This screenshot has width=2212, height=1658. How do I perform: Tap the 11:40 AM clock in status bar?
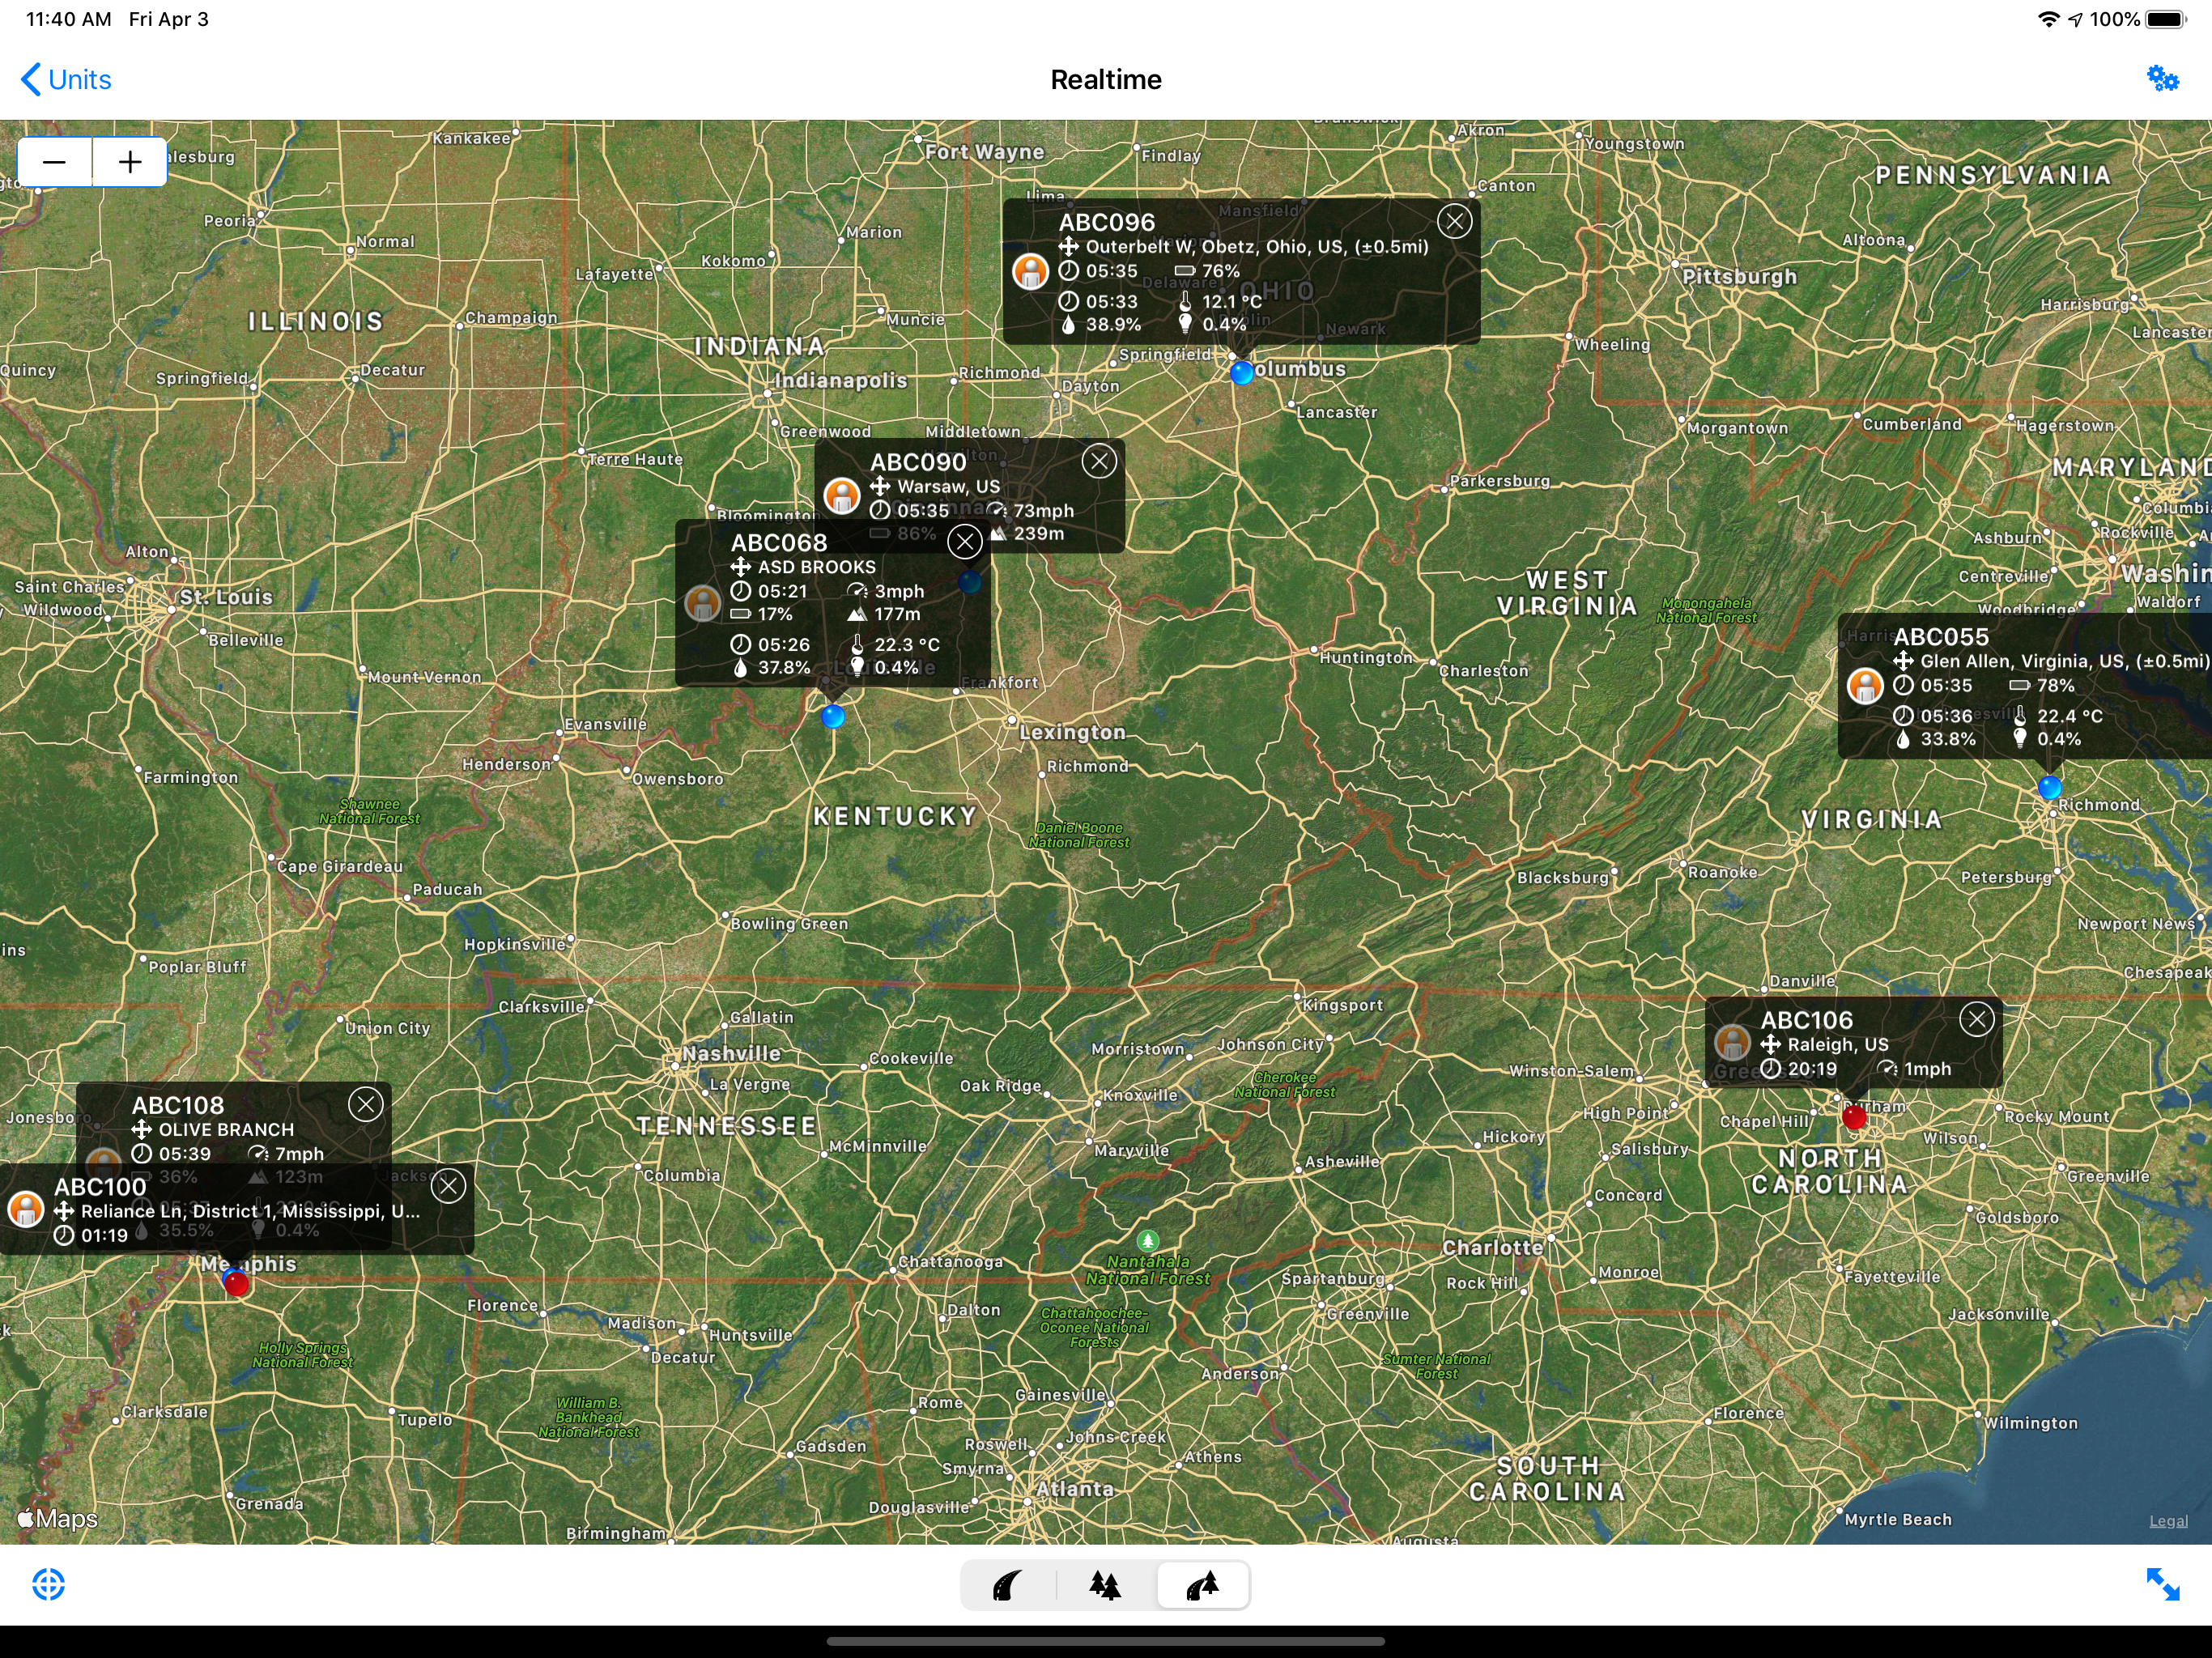68,19
